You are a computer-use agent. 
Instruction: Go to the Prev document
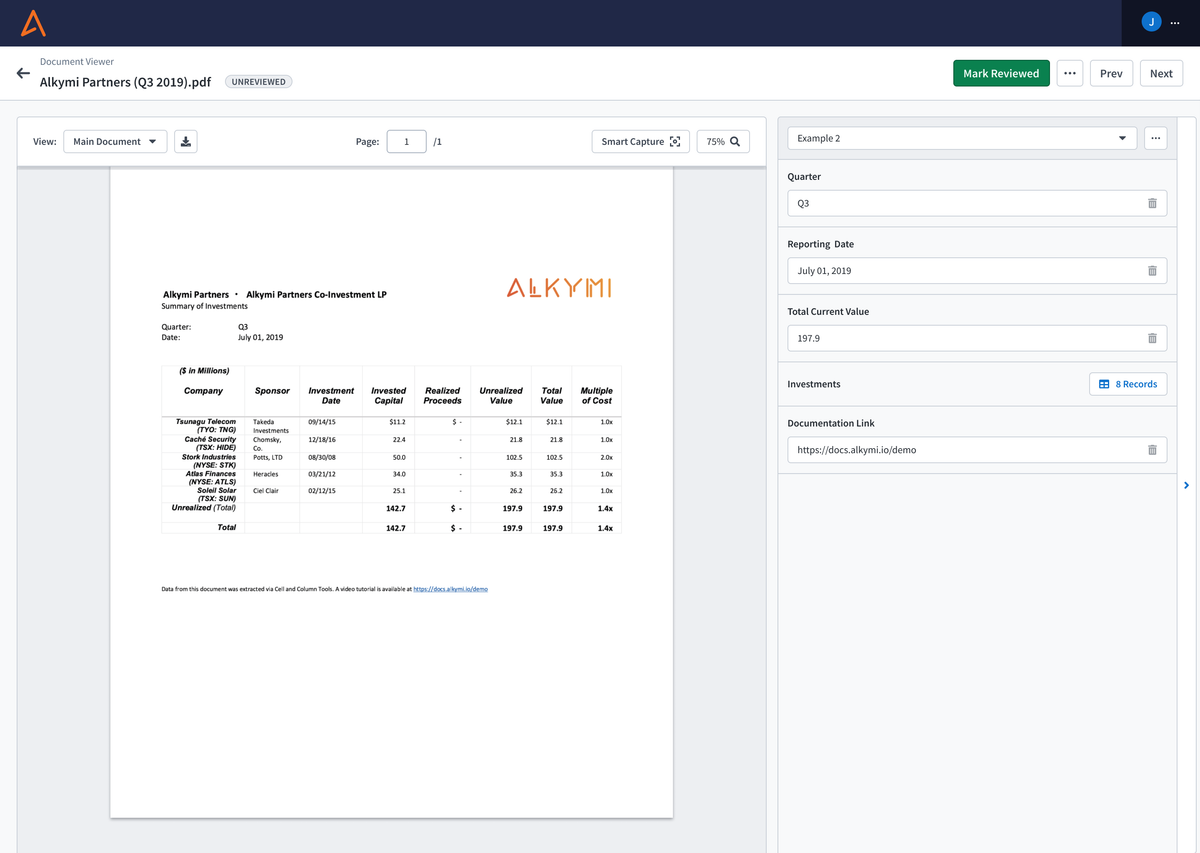pos(1111,73)
